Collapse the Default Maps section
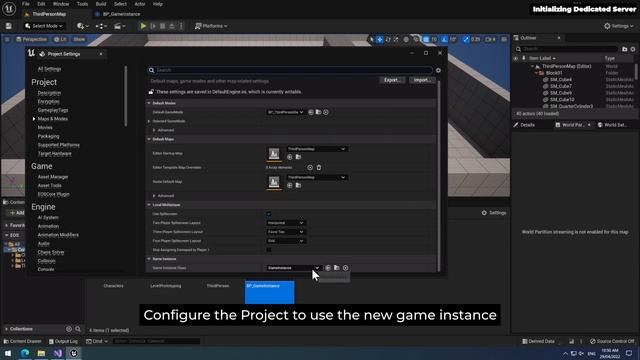 [x=149, y=139]
